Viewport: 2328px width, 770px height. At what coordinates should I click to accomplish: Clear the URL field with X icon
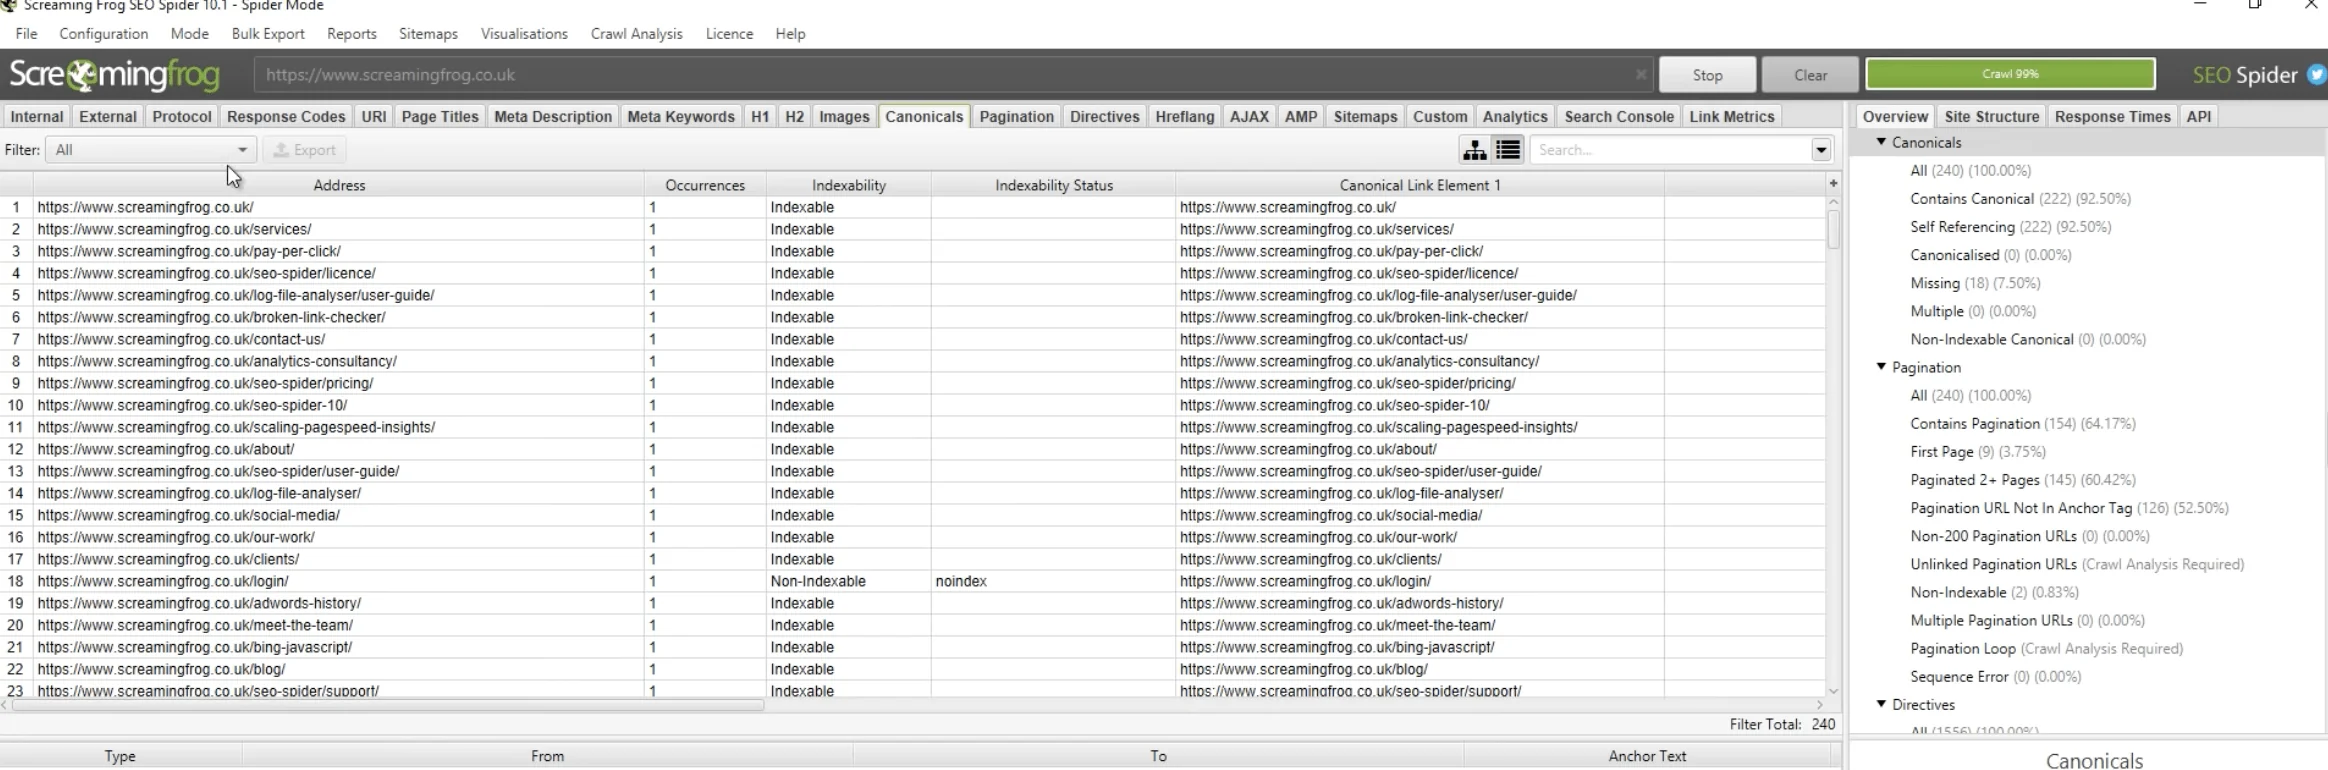click(x=1641, y=75)
